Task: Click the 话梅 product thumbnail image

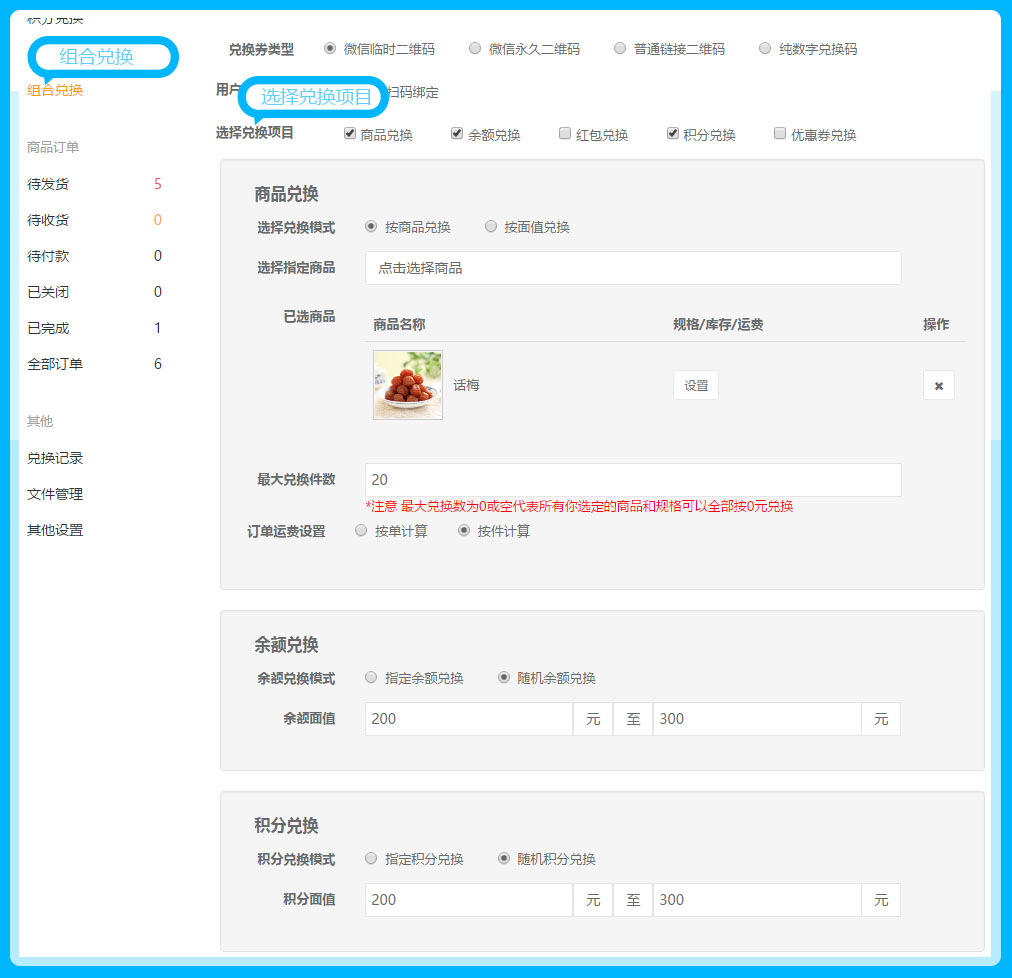Action: [408, 385]
